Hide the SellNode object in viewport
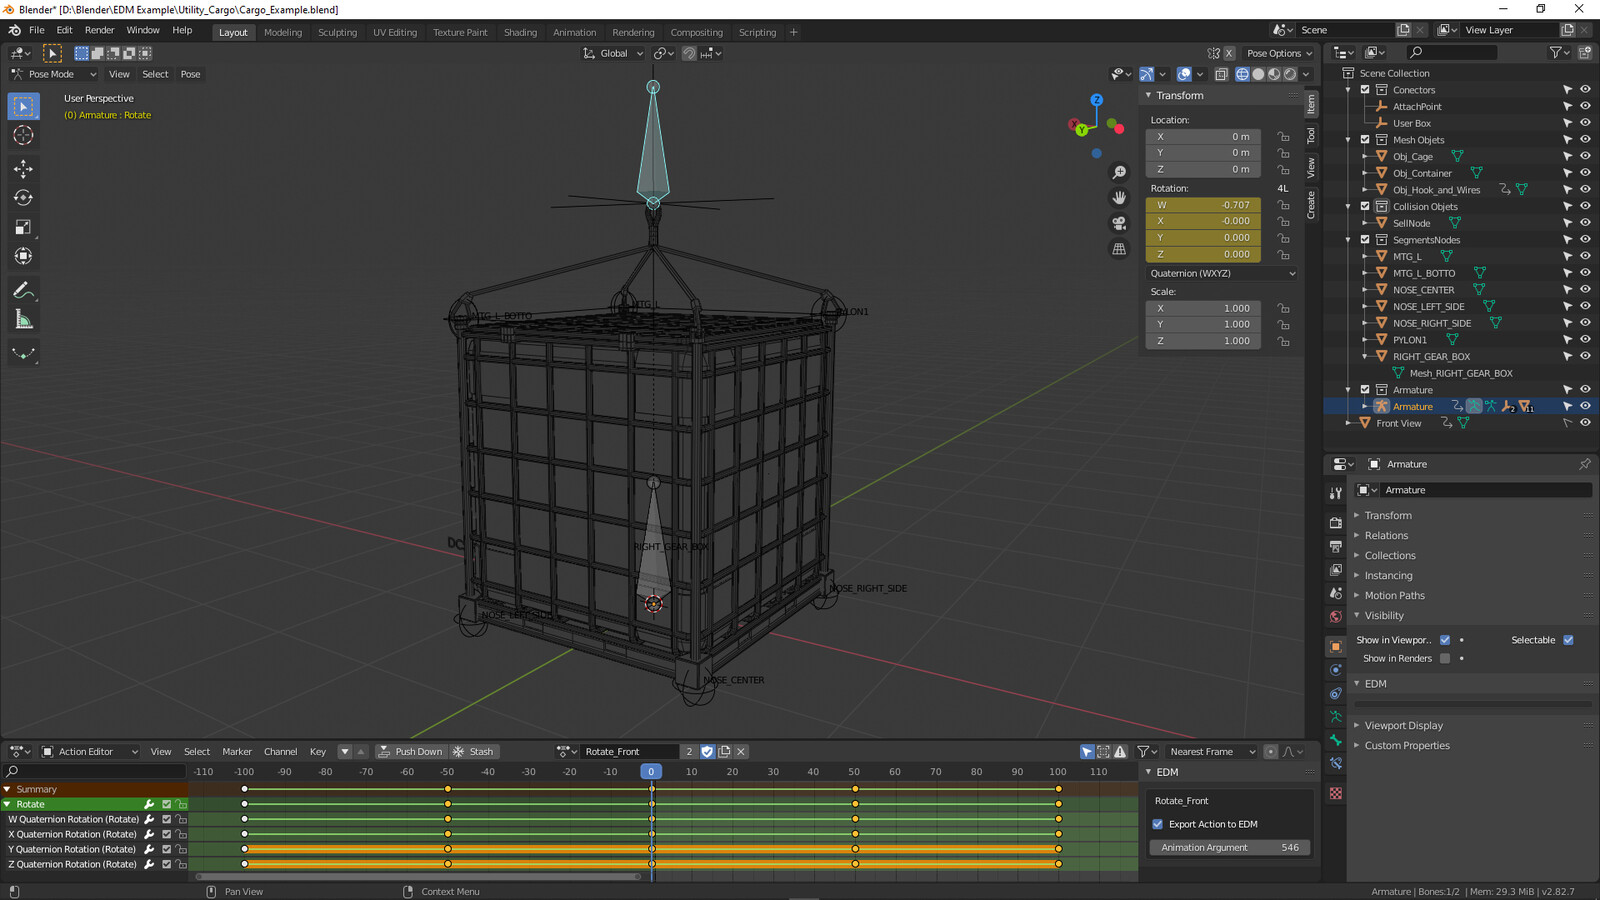 coord(1585,223)
